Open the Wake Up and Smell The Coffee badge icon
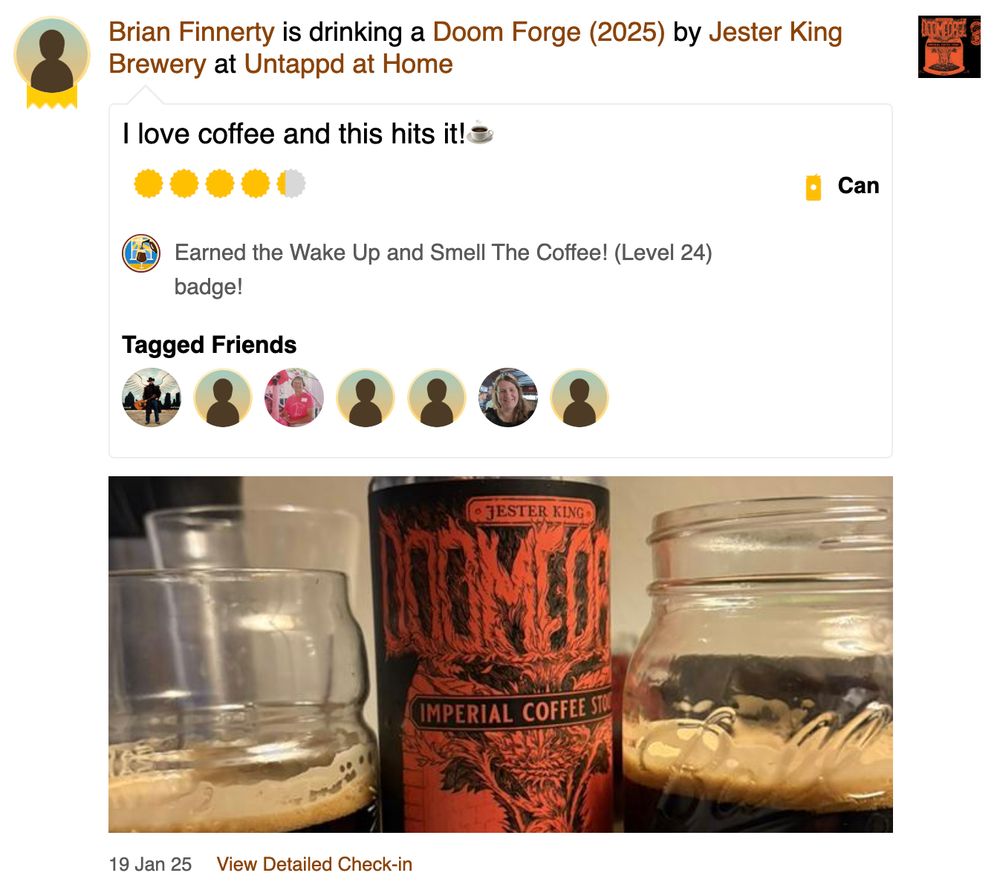This screenshot has height=896, width=1000. [x=141, y=253]
